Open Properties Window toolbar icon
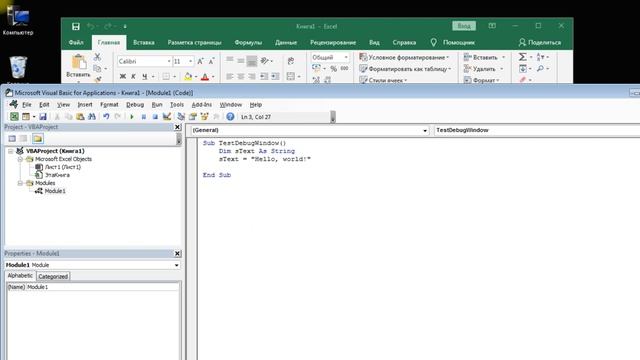The width and height of the screenshot is (640, 360). (193, 117)
